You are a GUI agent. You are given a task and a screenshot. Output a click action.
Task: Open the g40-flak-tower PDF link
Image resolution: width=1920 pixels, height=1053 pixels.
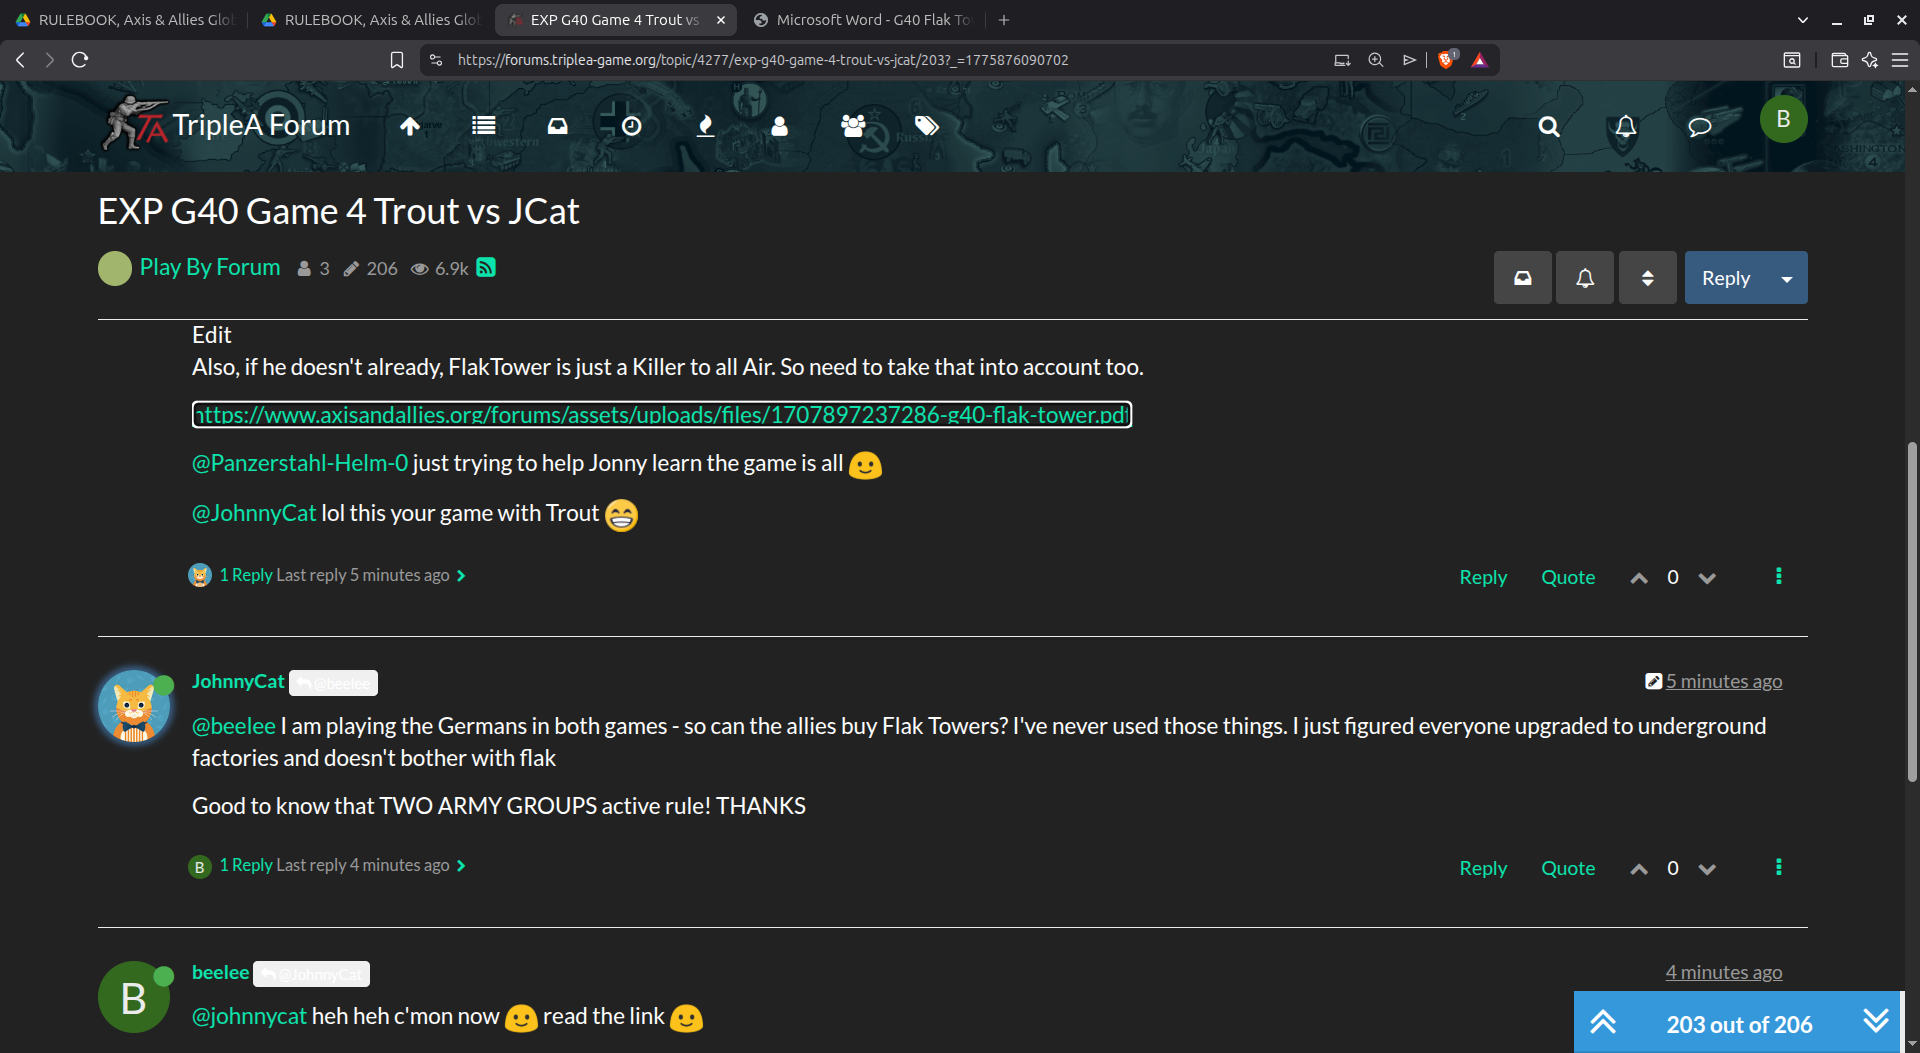click(660, 414)
